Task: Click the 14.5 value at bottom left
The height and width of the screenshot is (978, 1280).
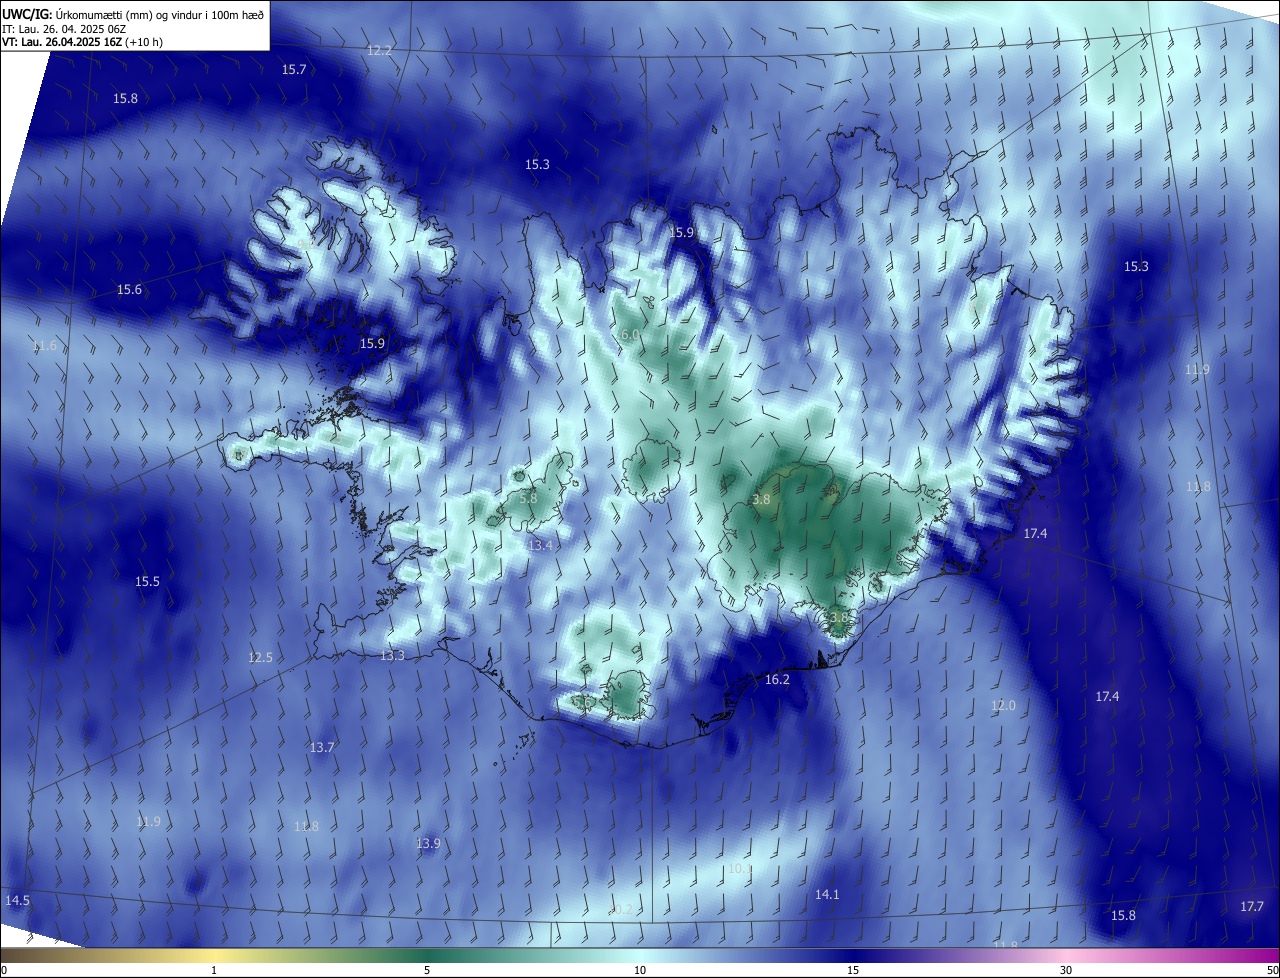Action: coord(17,900)
